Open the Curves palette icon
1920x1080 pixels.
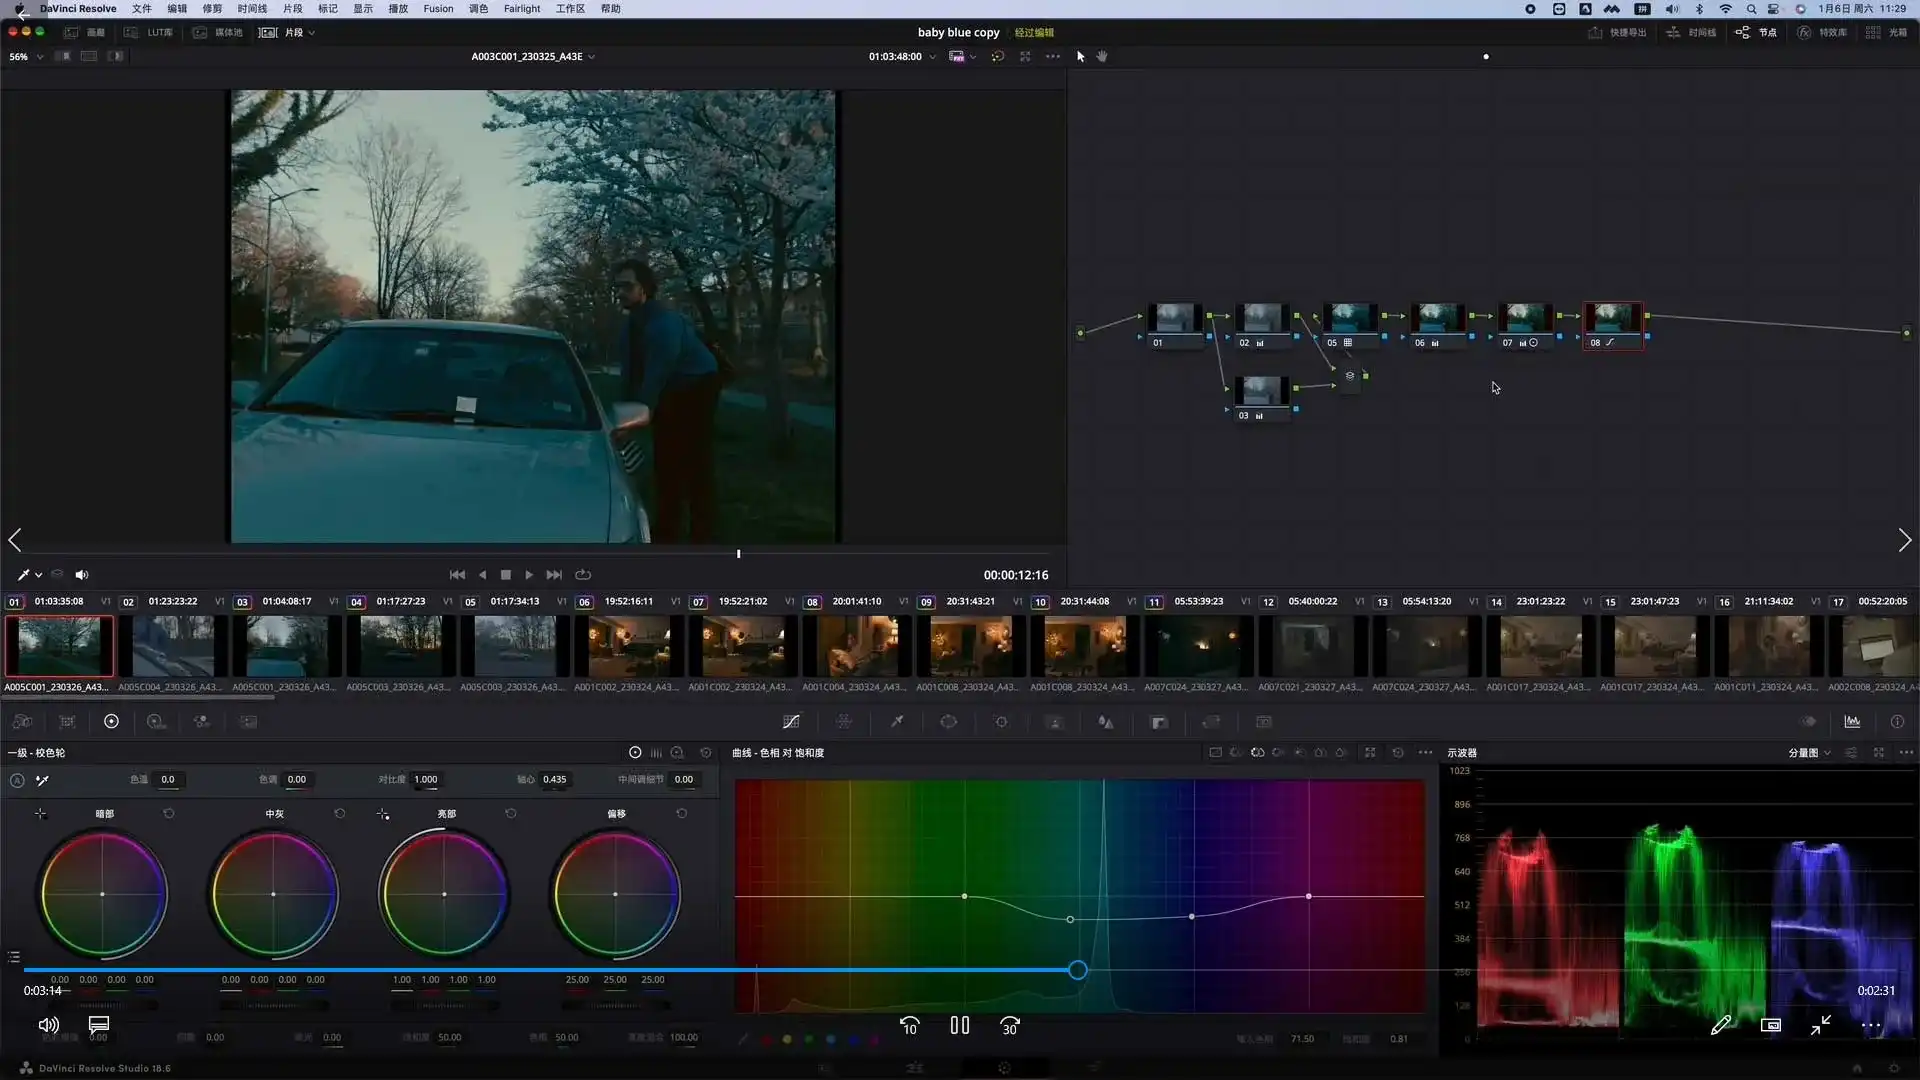pyautogui.click(x=791, y=722)
